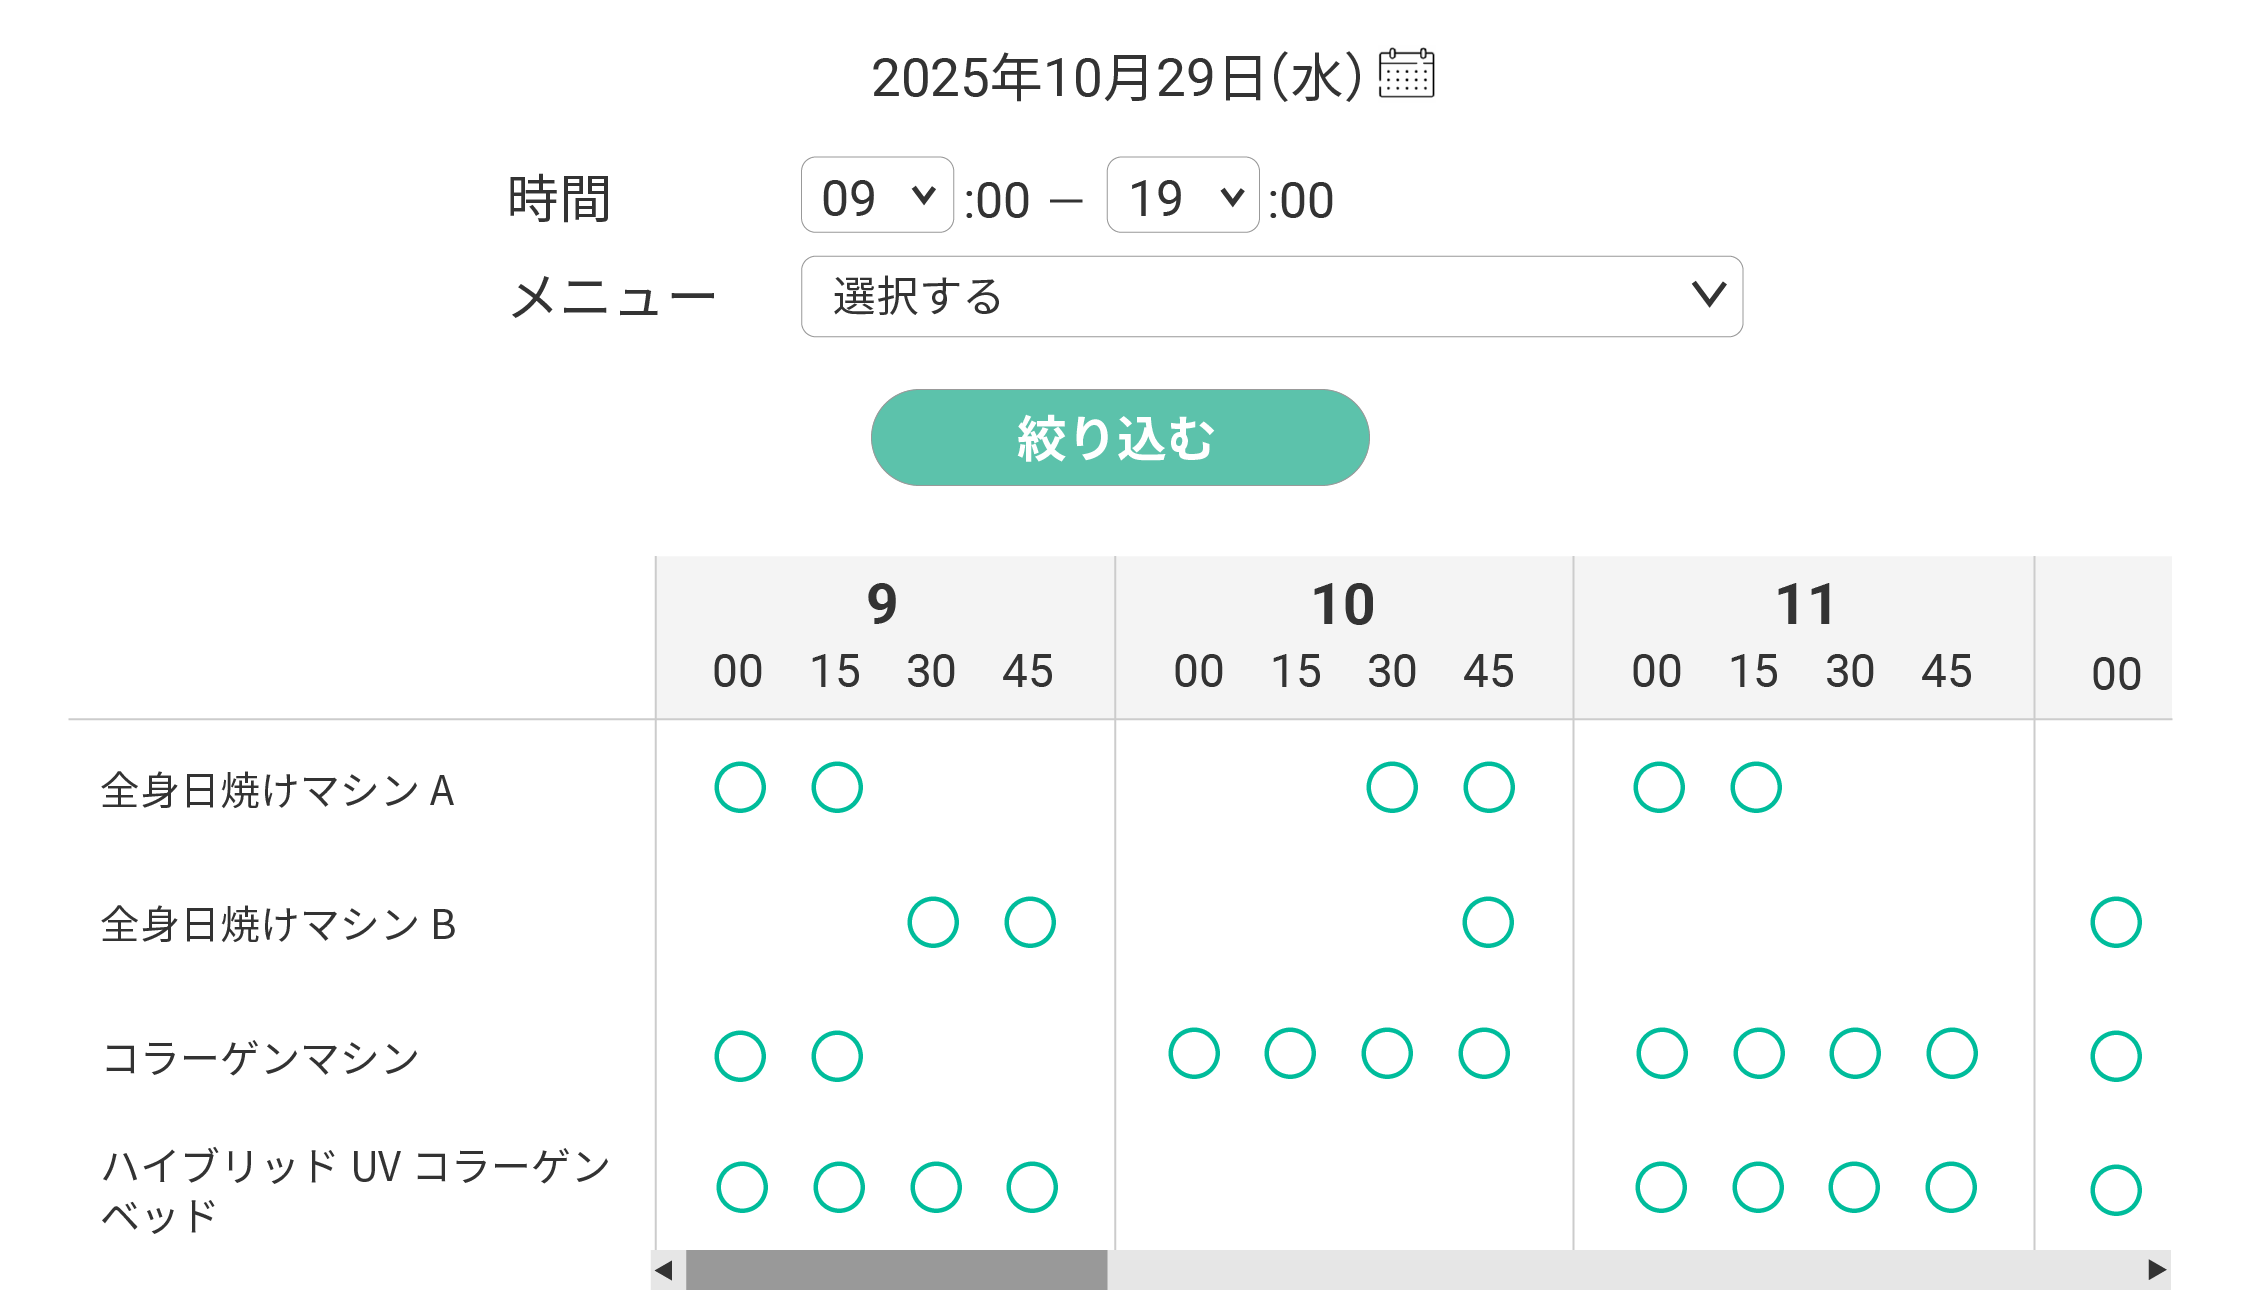
Task: Open the end hour dropdown showing 19
Action: point(1182,196)
